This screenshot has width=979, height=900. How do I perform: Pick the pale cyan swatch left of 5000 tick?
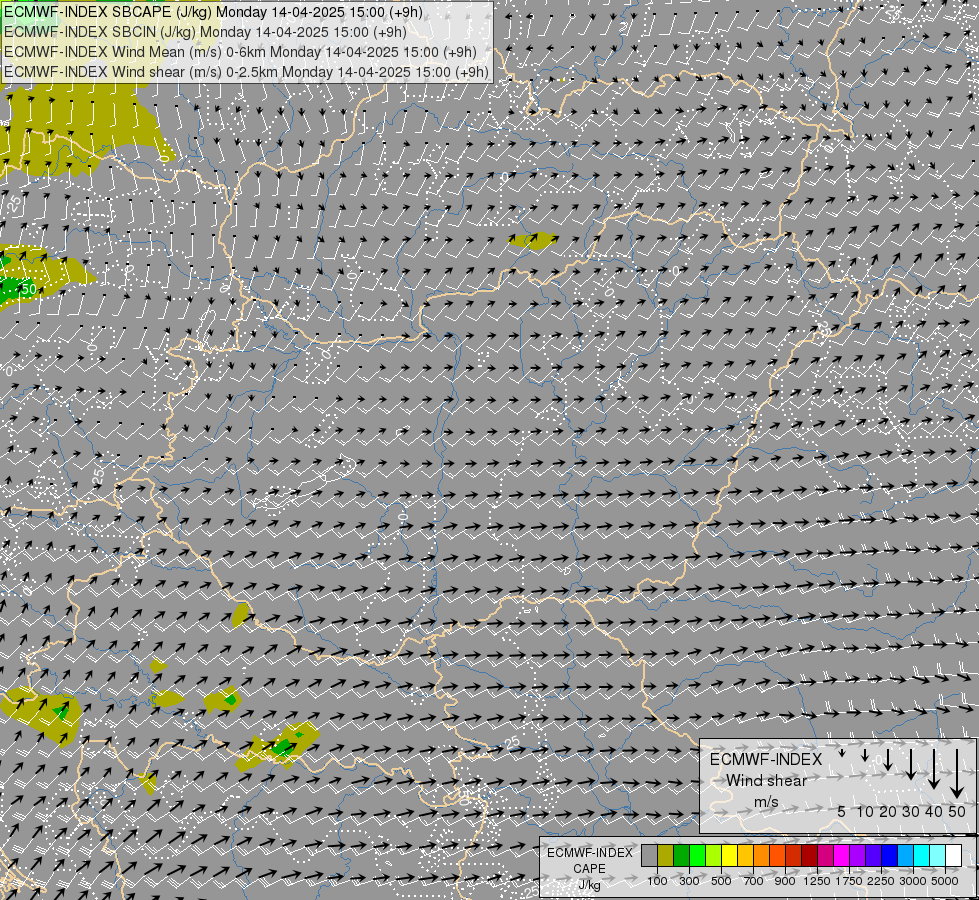pos(938,856)
